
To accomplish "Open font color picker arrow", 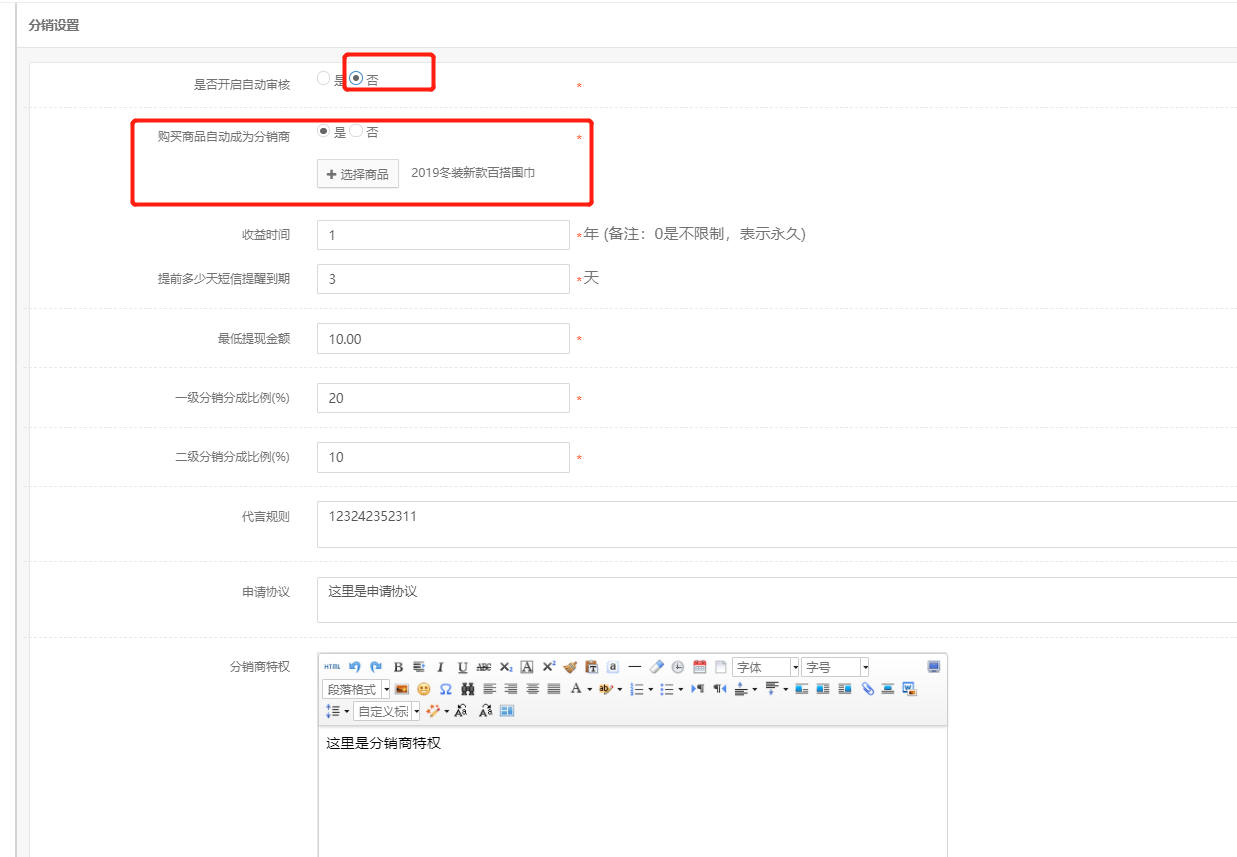I will (589, 689).
